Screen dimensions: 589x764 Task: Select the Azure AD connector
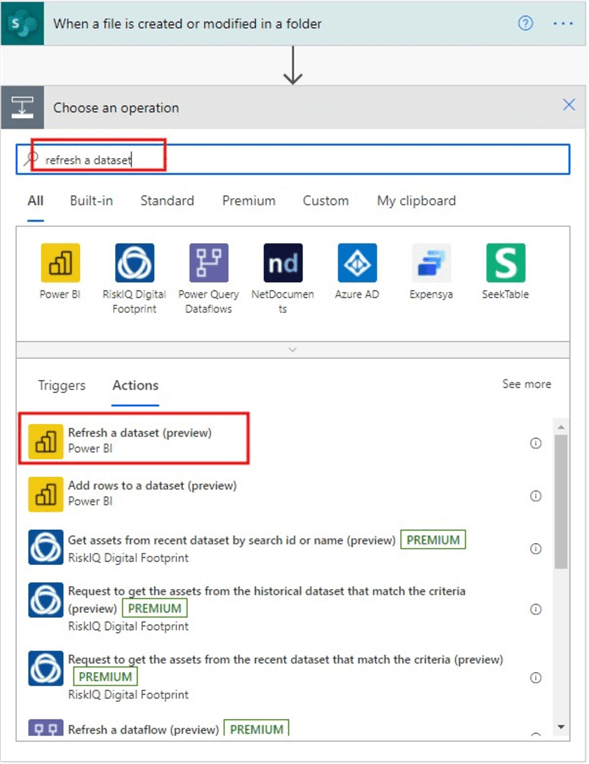[x=357, y=263]
